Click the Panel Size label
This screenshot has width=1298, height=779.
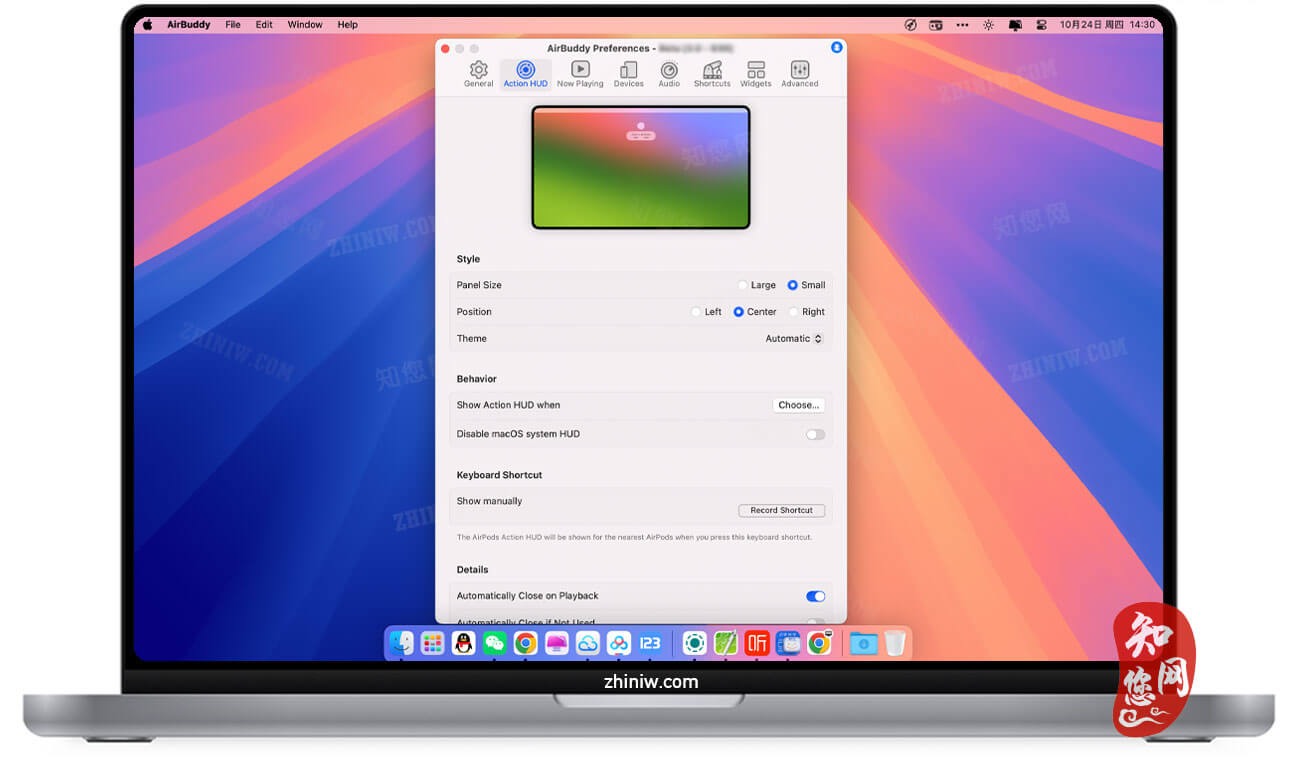click(479, 285)
